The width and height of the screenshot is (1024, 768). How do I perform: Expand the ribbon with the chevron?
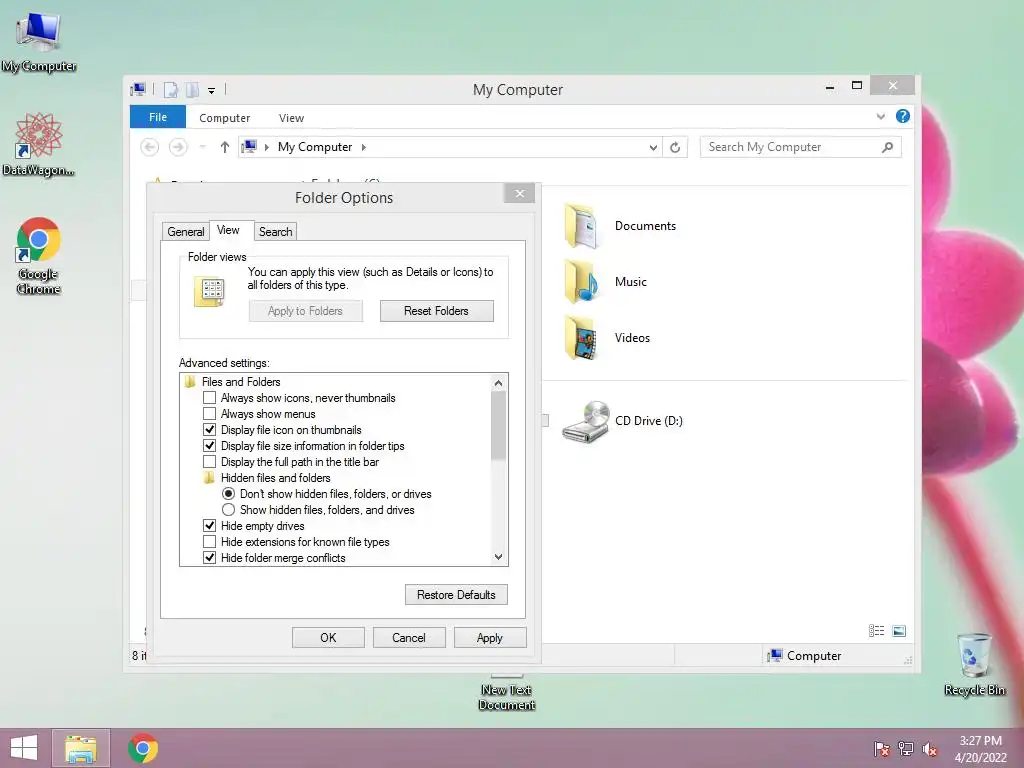pyautogui.click(x=880, y=117)
